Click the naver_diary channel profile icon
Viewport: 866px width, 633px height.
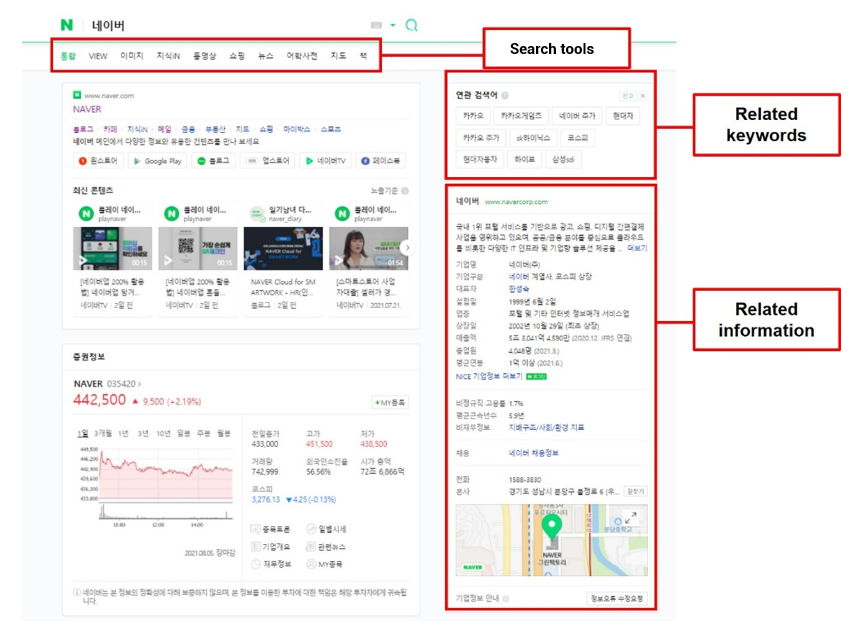pos(257,214)
